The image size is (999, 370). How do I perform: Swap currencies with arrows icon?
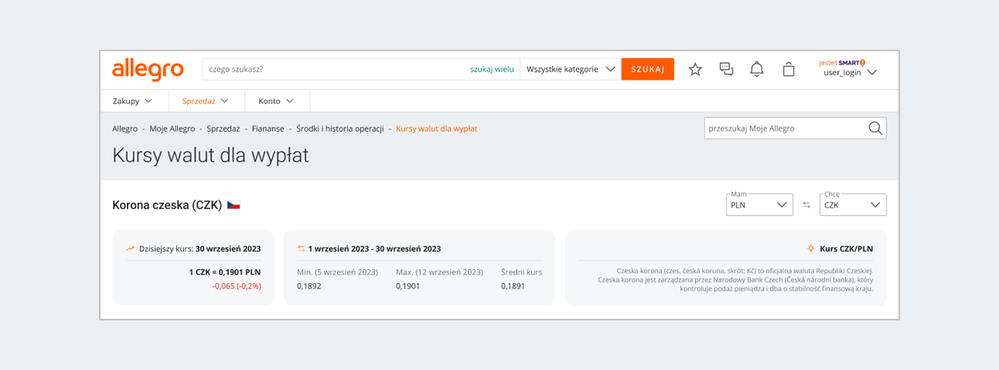[x=807, y=205]
